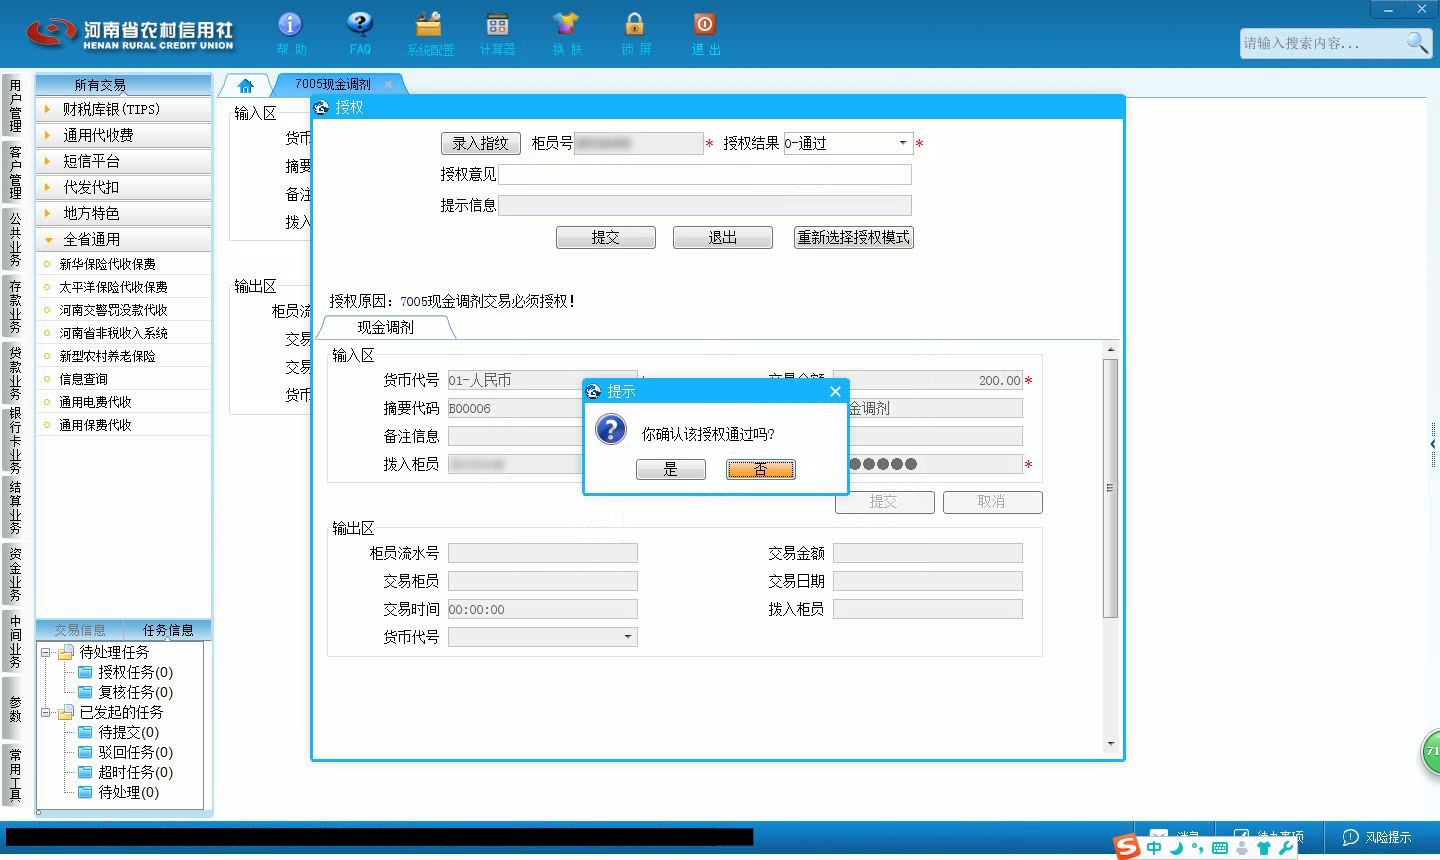Close the 7005现金调剂 tab

(388, 84)
